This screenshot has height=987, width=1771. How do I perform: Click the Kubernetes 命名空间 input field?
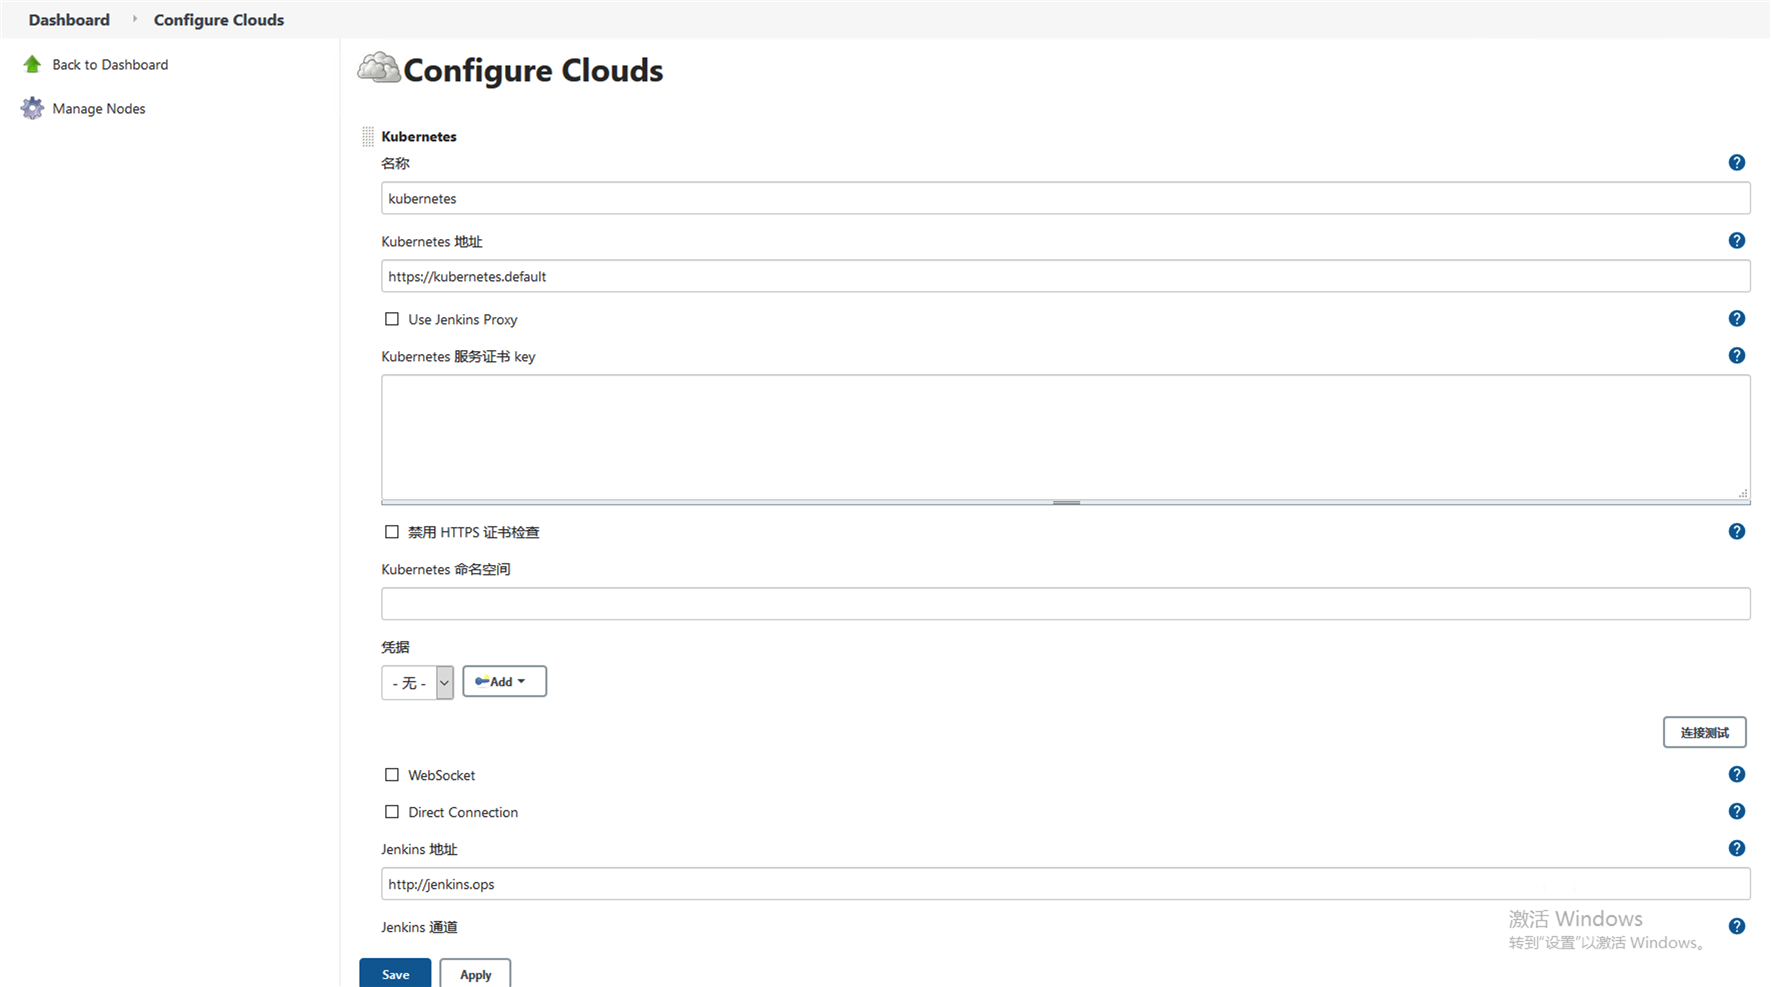click(1065, 604)
